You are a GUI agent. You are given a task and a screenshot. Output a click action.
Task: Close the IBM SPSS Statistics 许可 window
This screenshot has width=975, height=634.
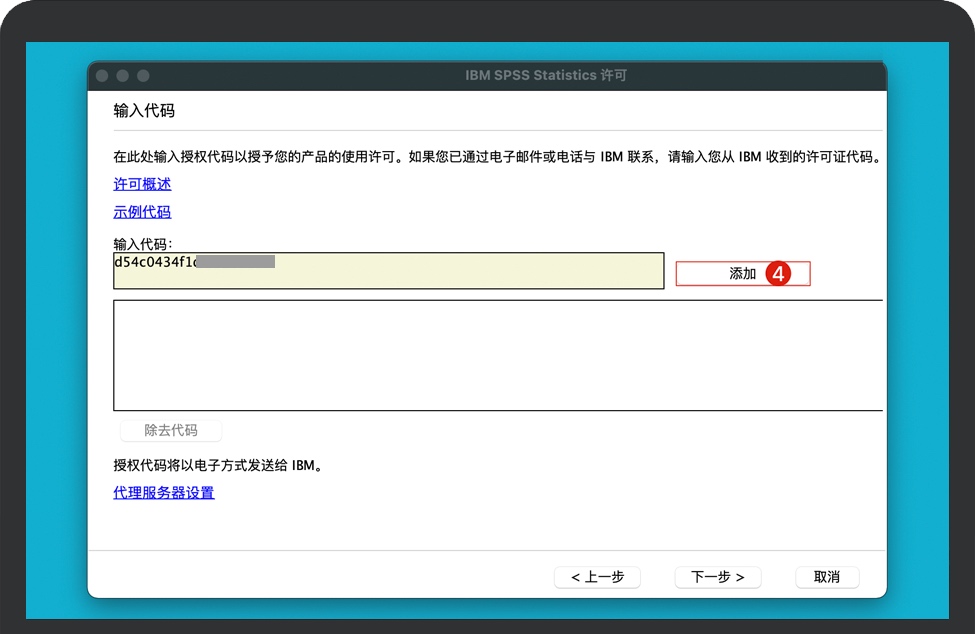pyautogui.click(x=102, y=76)
